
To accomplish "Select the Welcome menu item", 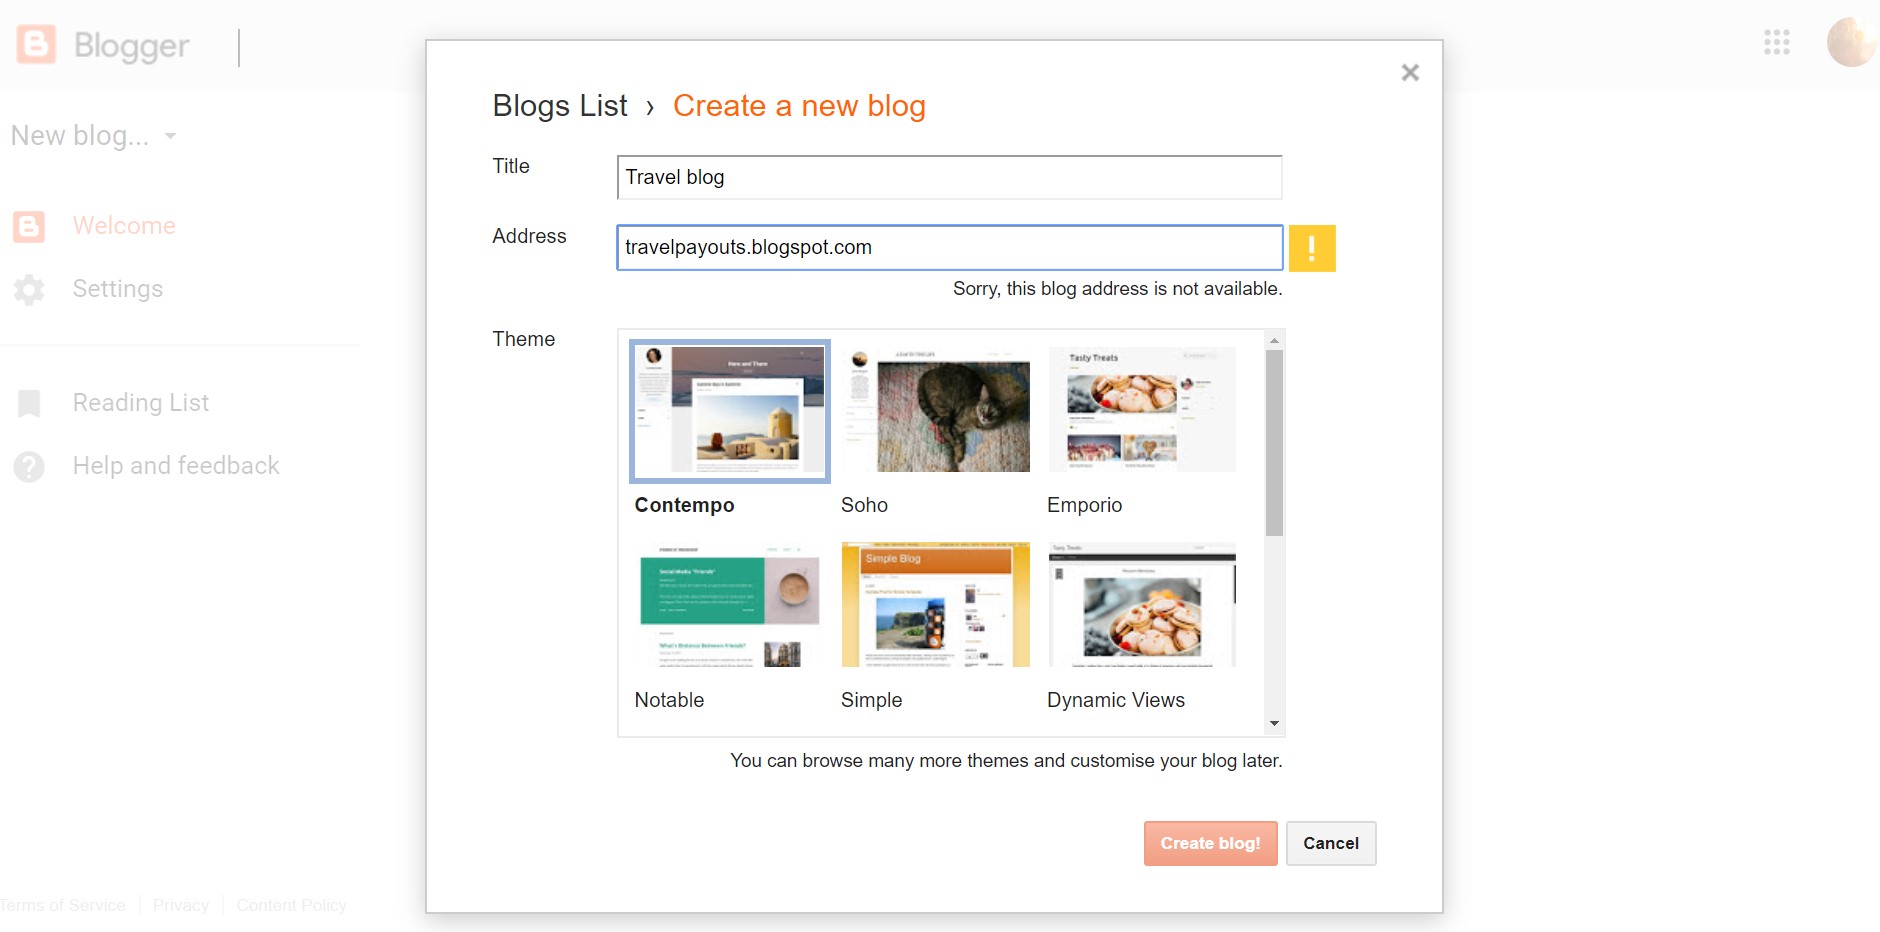I will point(123,226).
